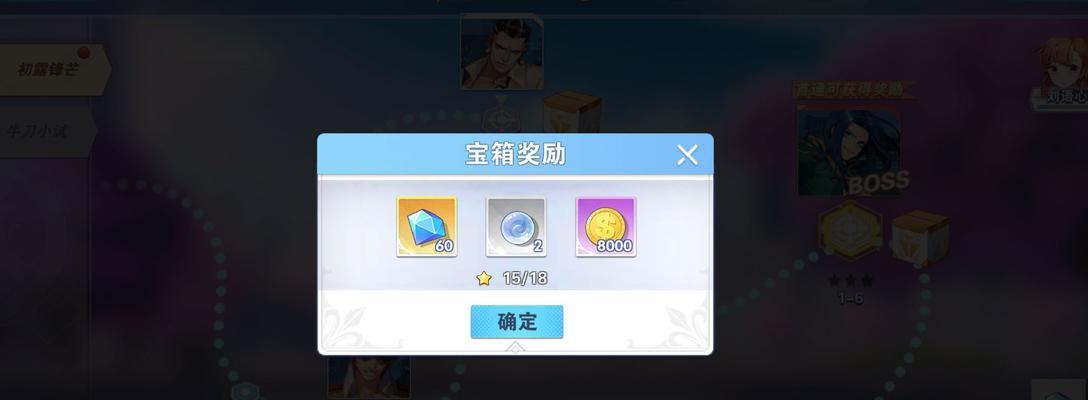Tap the gold hexagon badge below BOSS
Screen dimensions: 1088x400
(850, 232)
